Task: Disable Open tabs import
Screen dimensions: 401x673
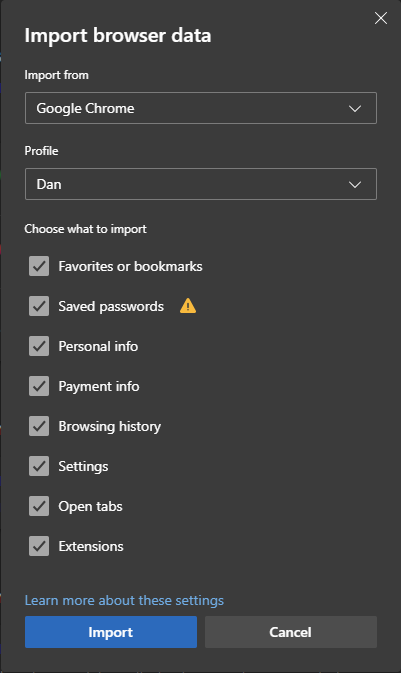Action: [39, 506]
